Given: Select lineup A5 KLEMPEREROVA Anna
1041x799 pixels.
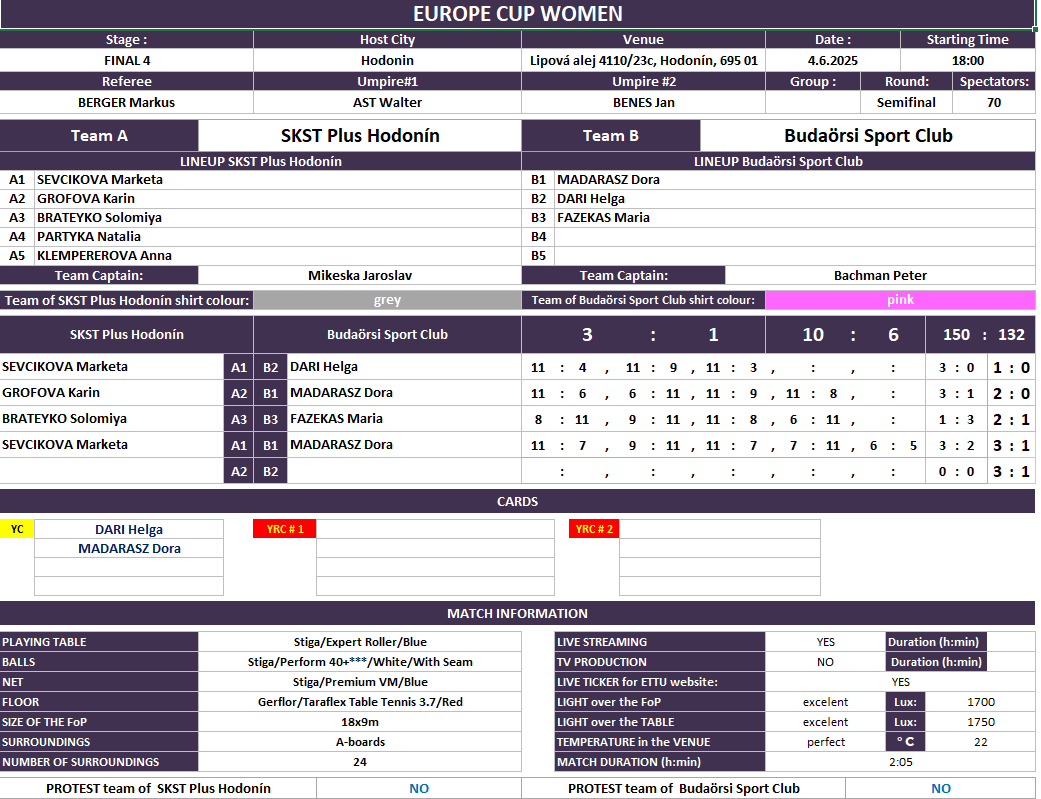Looking at the screenshot, I should pos(278,255).
